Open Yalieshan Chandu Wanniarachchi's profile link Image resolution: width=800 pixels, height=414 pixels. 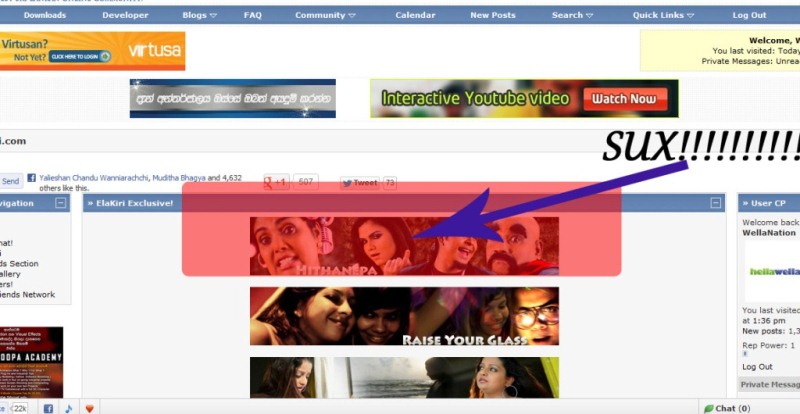[94, 178]
